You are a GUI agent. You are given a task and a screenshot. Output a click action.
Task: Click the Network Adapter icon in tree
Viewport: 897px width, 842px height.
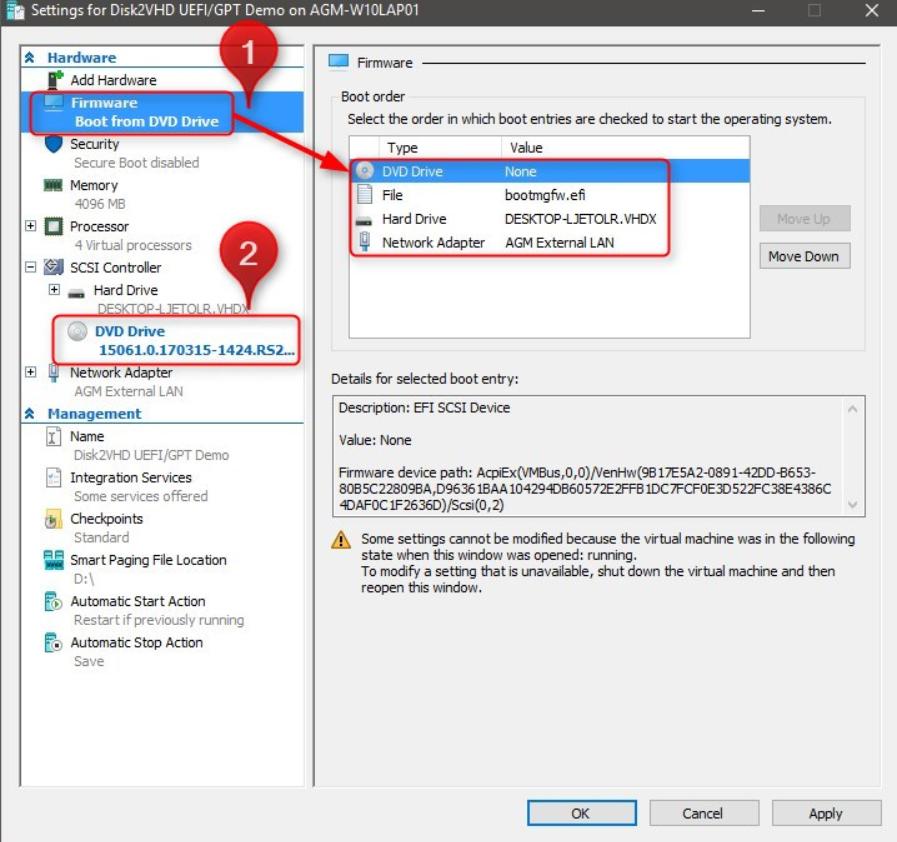tap(53, 372)
